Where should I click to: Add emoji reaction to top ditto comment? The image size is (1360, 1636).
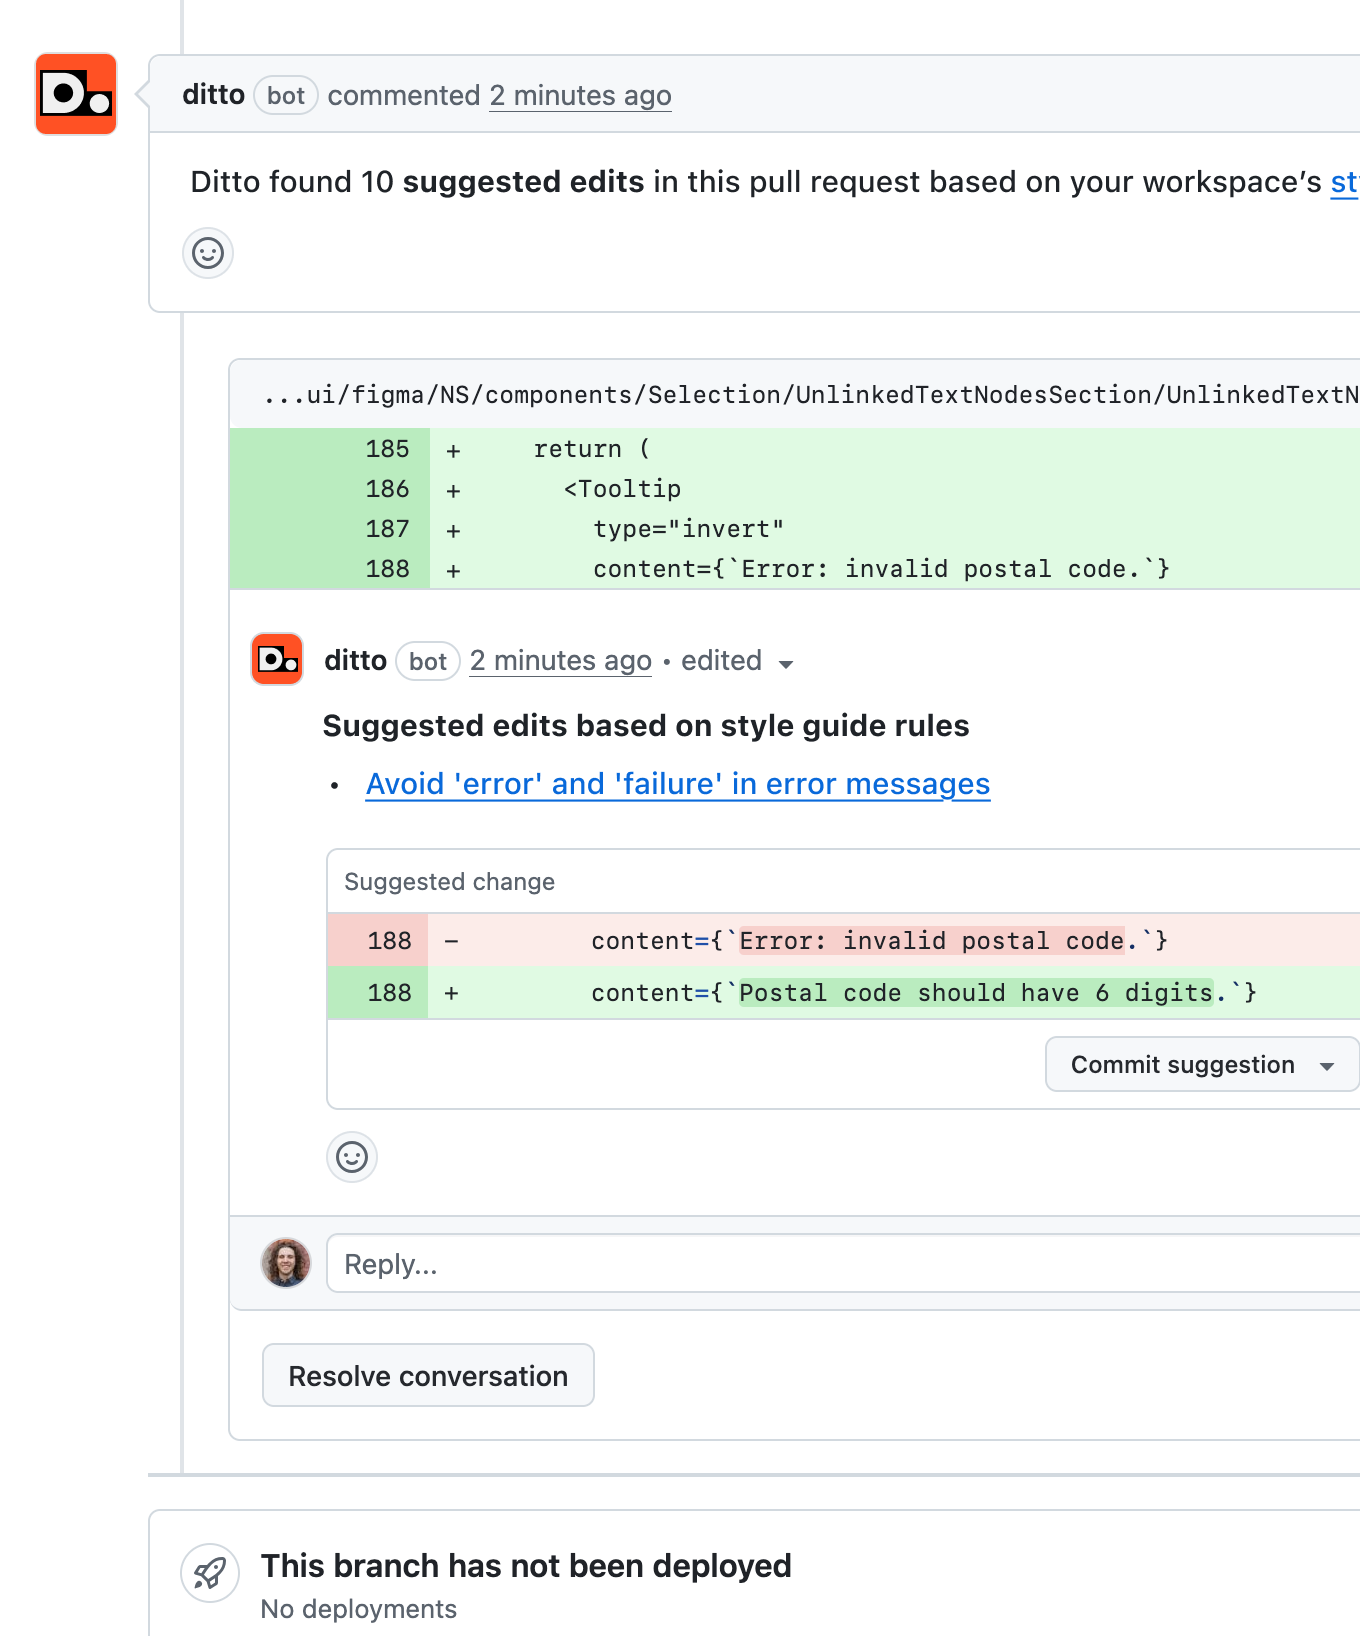(x=208, y=253)
